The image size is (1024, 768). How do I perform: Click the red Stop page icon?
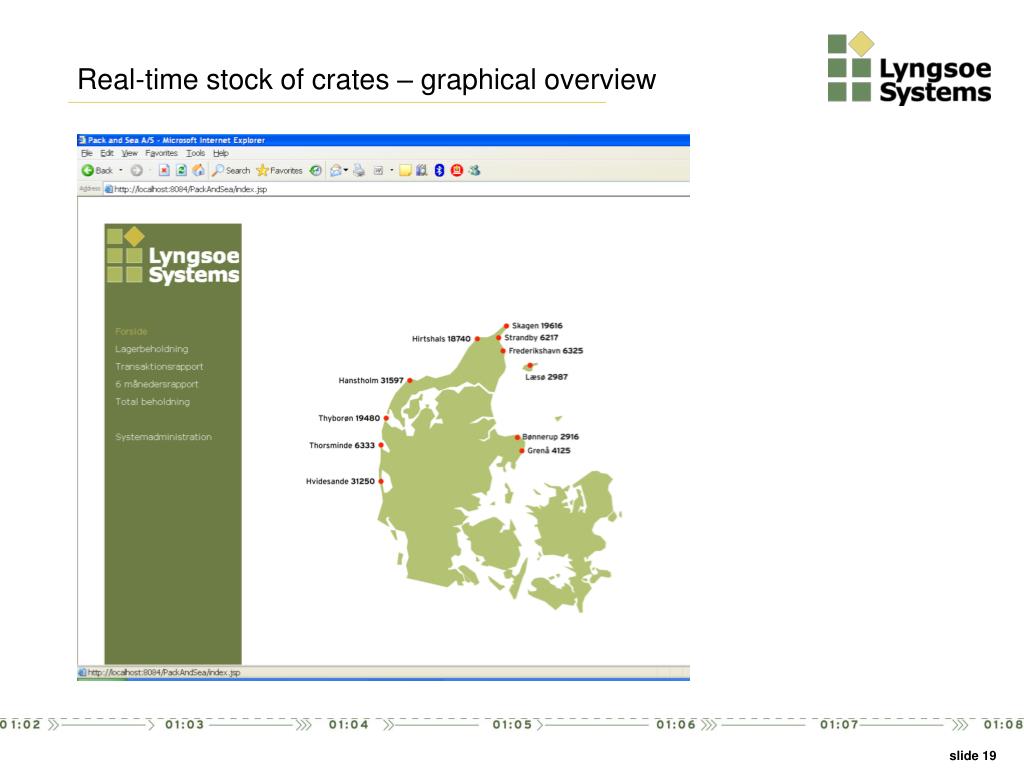[x=164, y=170]
